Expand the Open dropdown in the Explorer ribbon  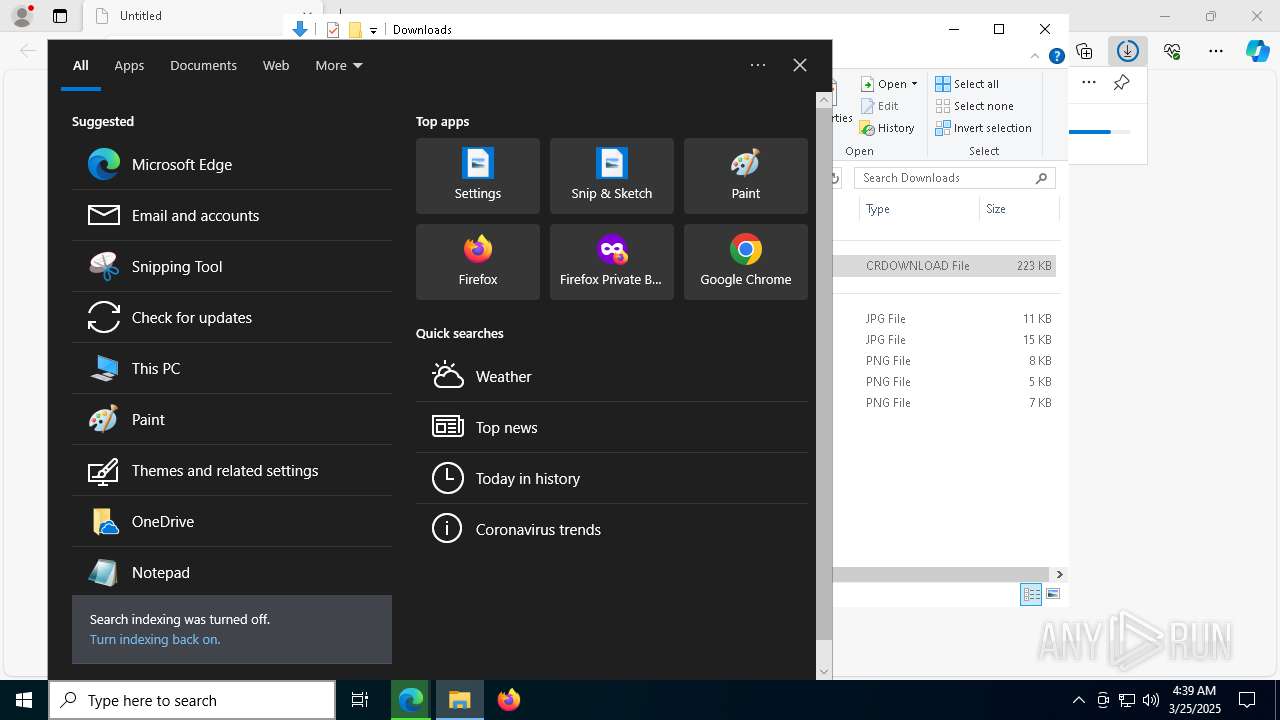(x=890, y=84)
